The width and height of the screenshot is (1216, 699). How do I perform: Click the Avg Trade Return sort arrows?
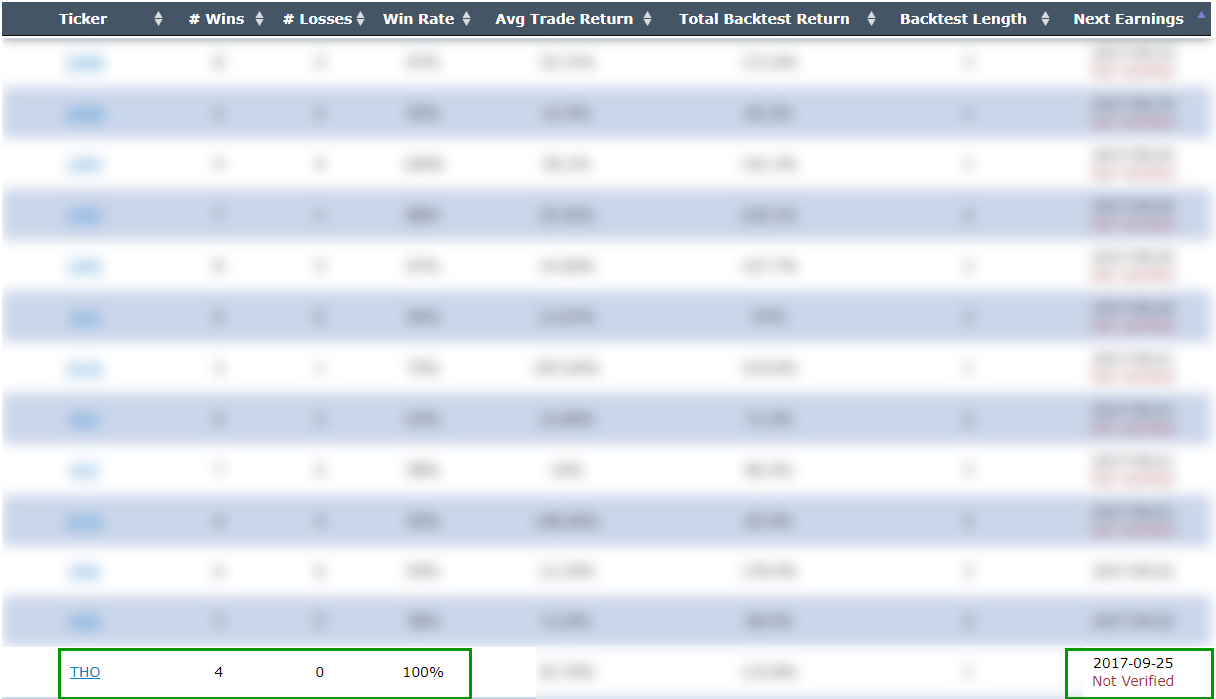[647, 19]
